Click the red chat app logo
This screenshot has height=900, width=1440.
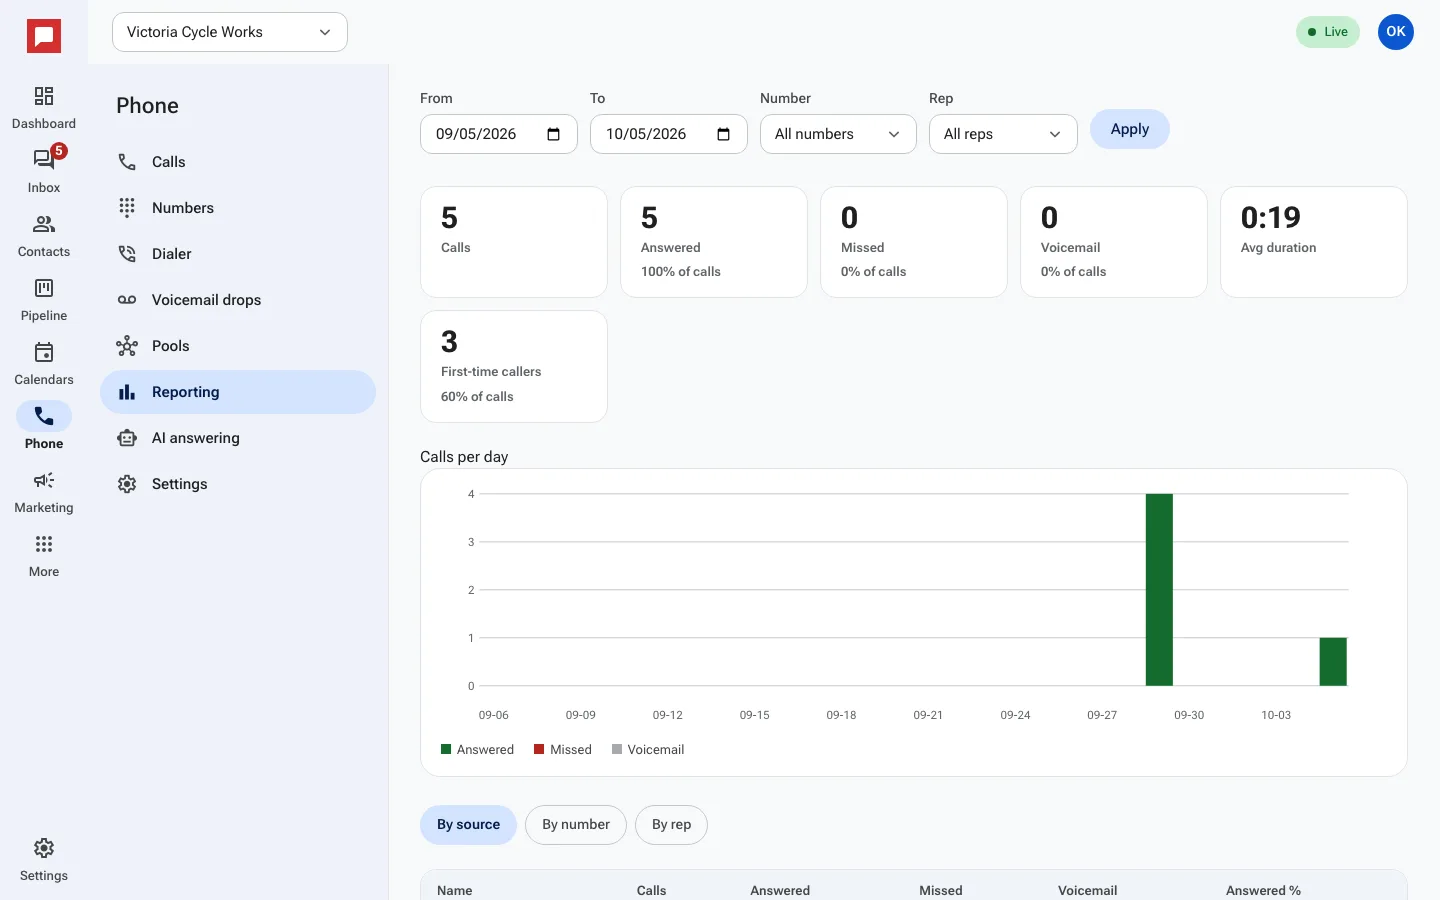click(44, 37)
